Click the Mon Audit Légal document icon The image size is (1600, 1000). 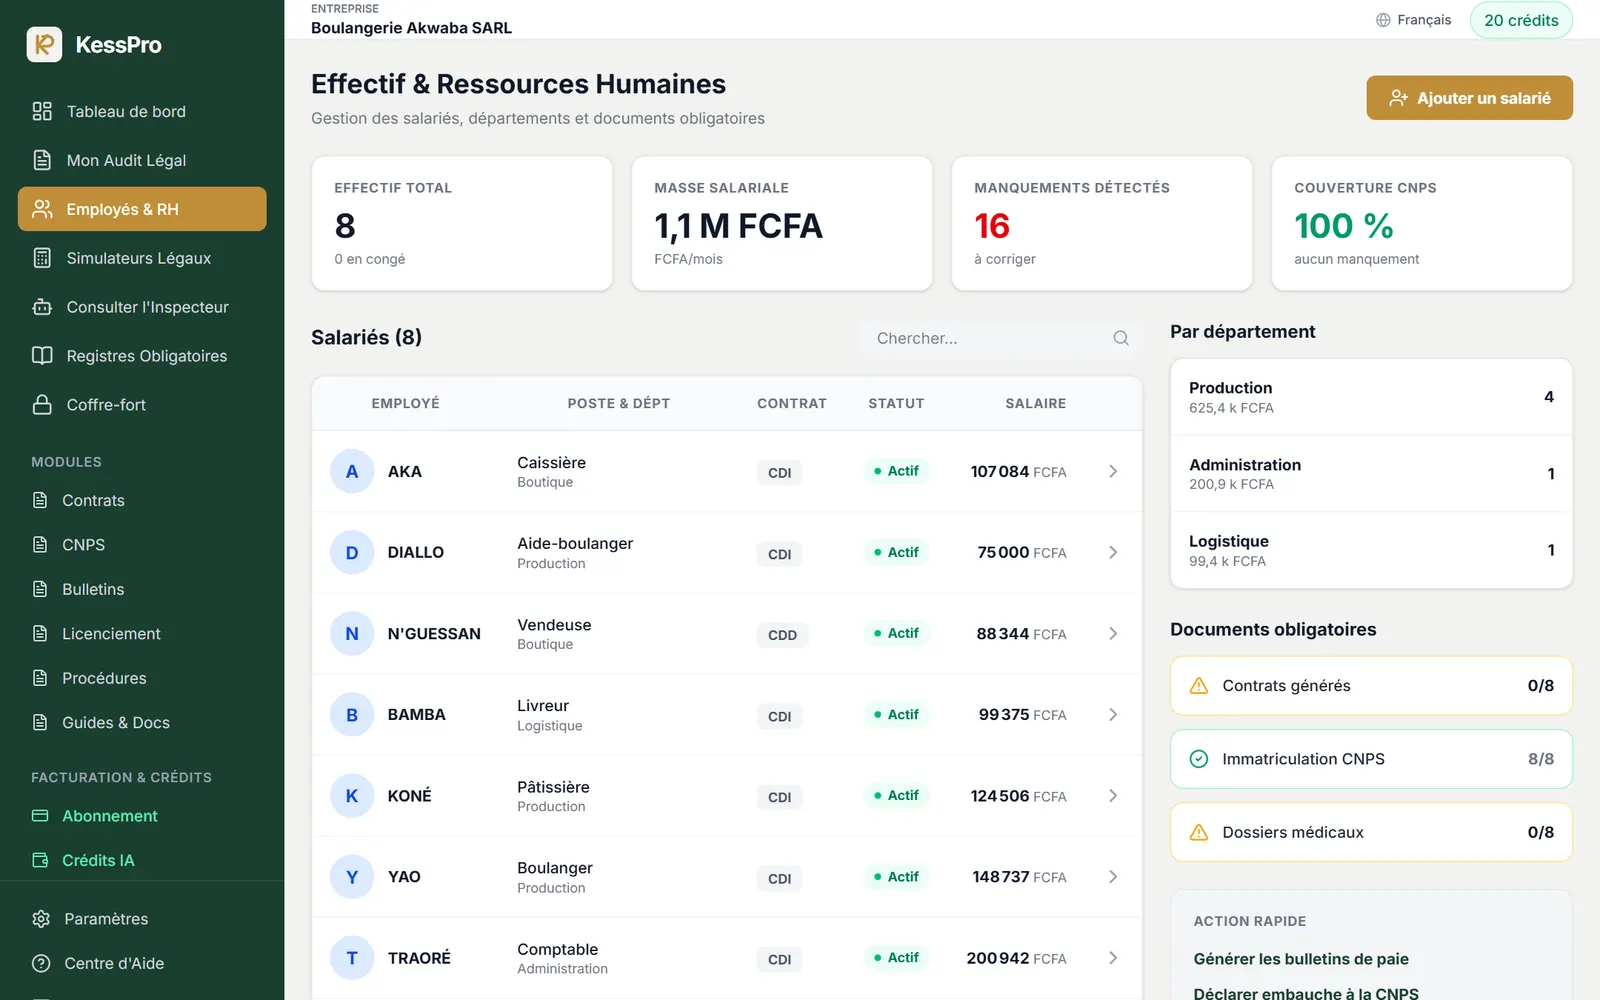[42, 160]
